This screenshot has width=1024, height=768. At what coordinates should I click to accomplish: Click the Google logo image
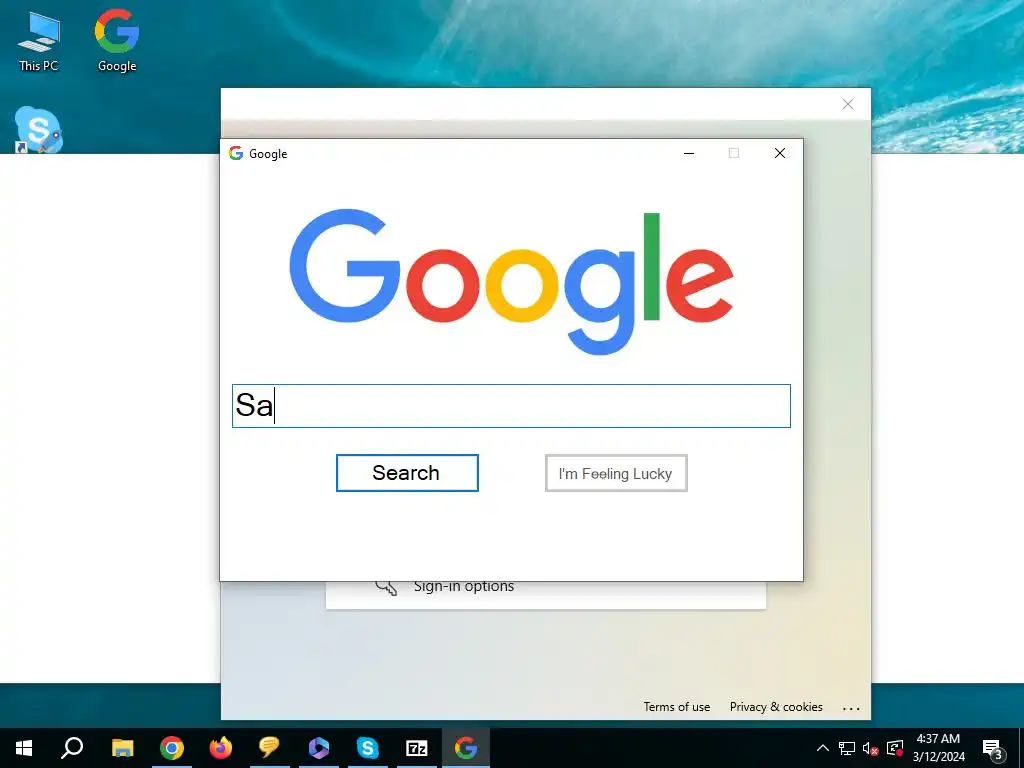point(511,281)
